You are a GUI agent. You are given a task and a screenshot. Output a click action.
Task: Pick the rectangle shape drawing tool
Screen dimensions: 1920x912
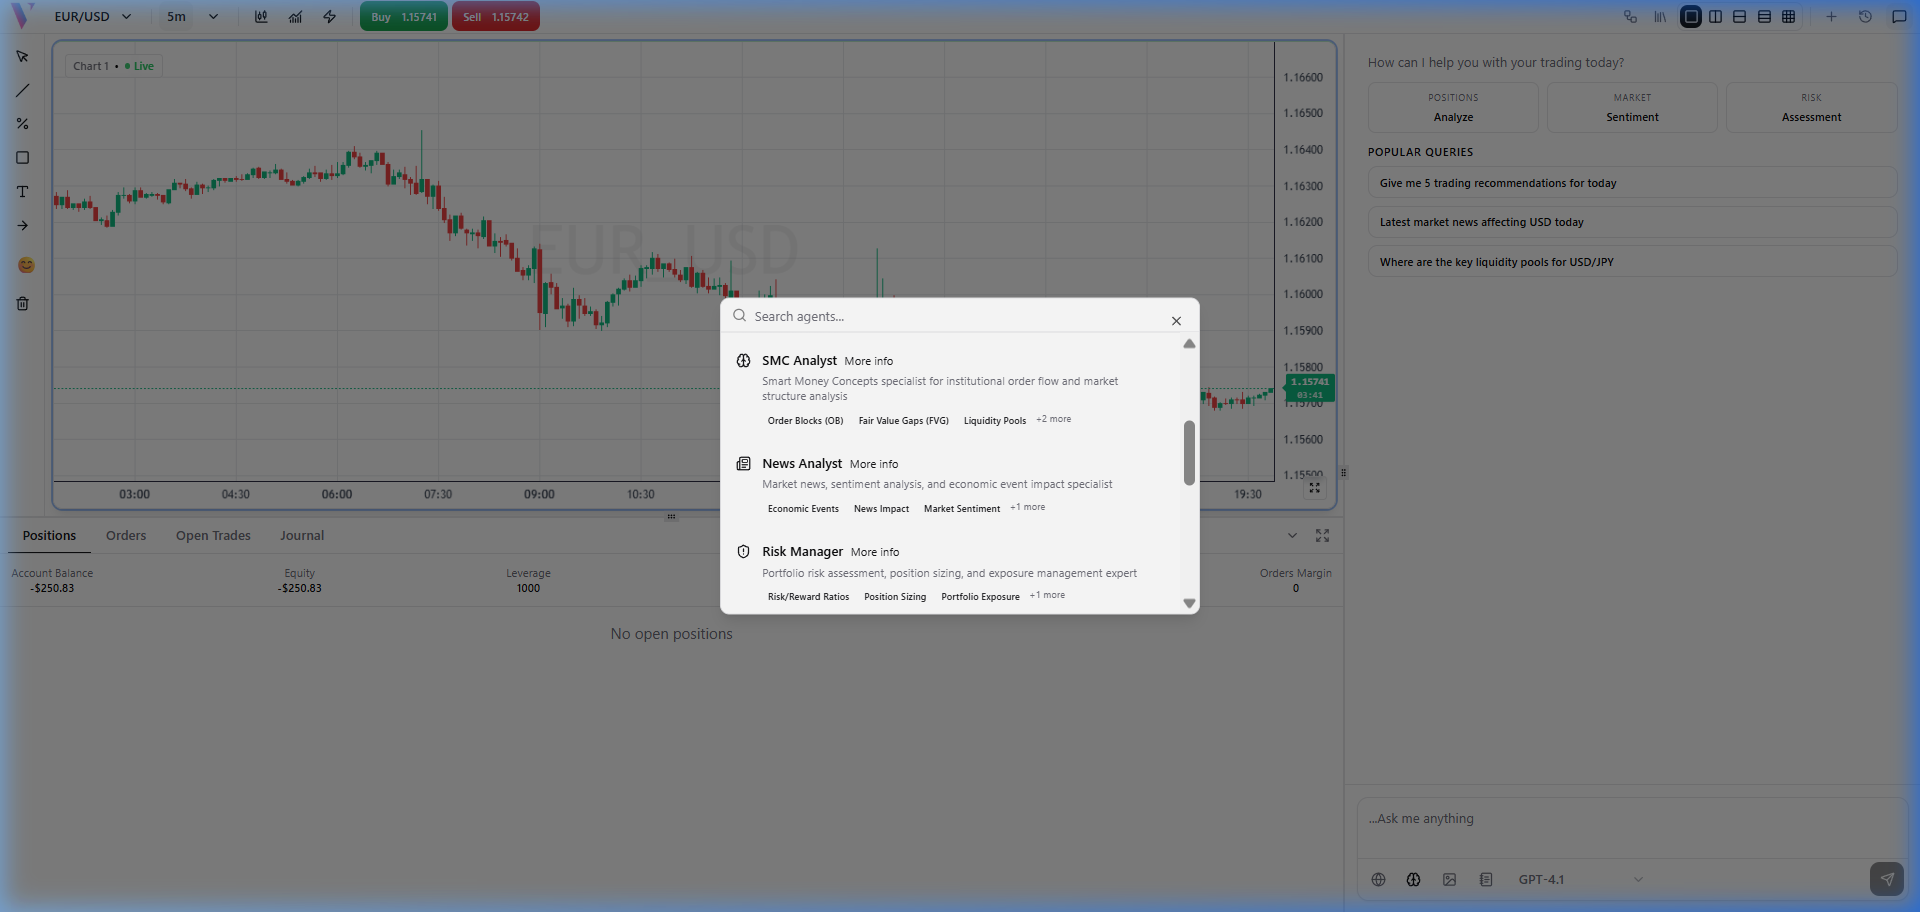tap(22, 158)
